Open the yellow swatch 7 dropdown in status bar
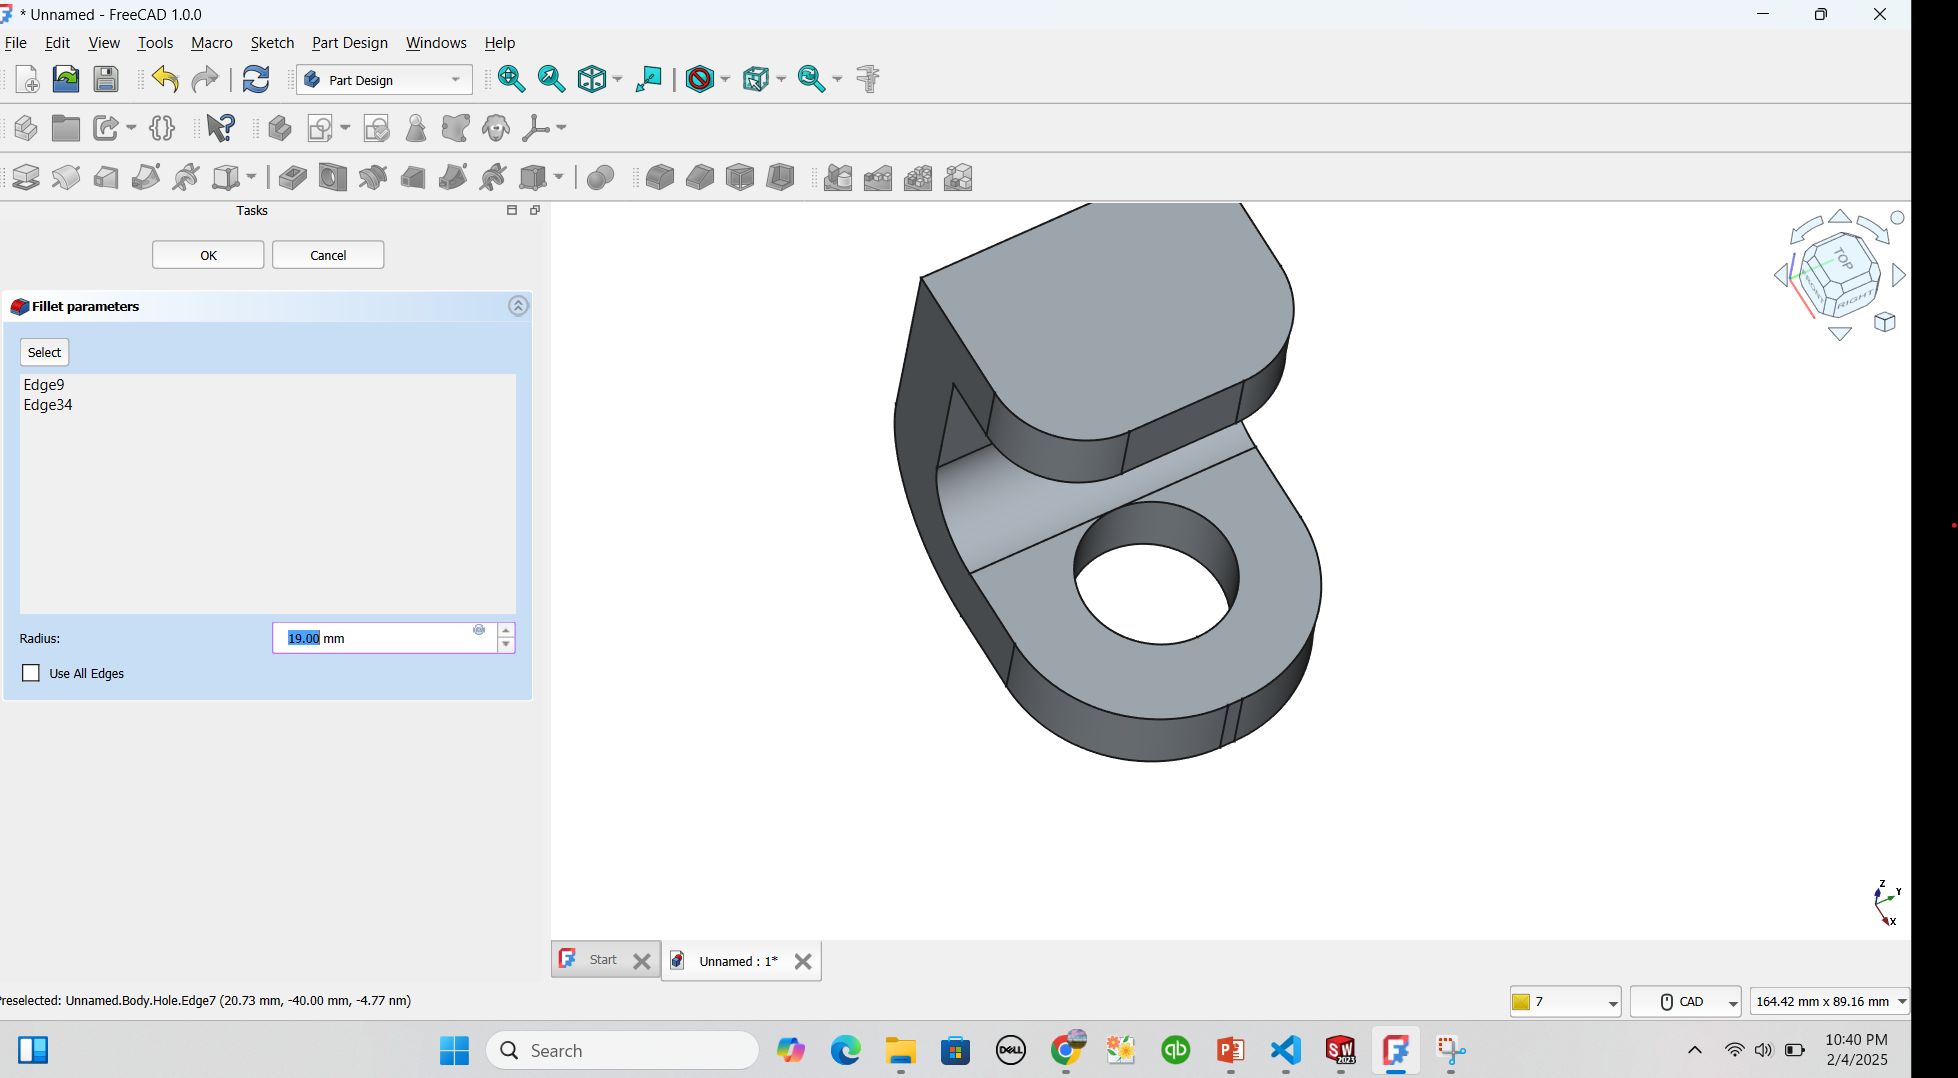The height and width of the screenshot is (1078, 1958). click(1565, 1001)
